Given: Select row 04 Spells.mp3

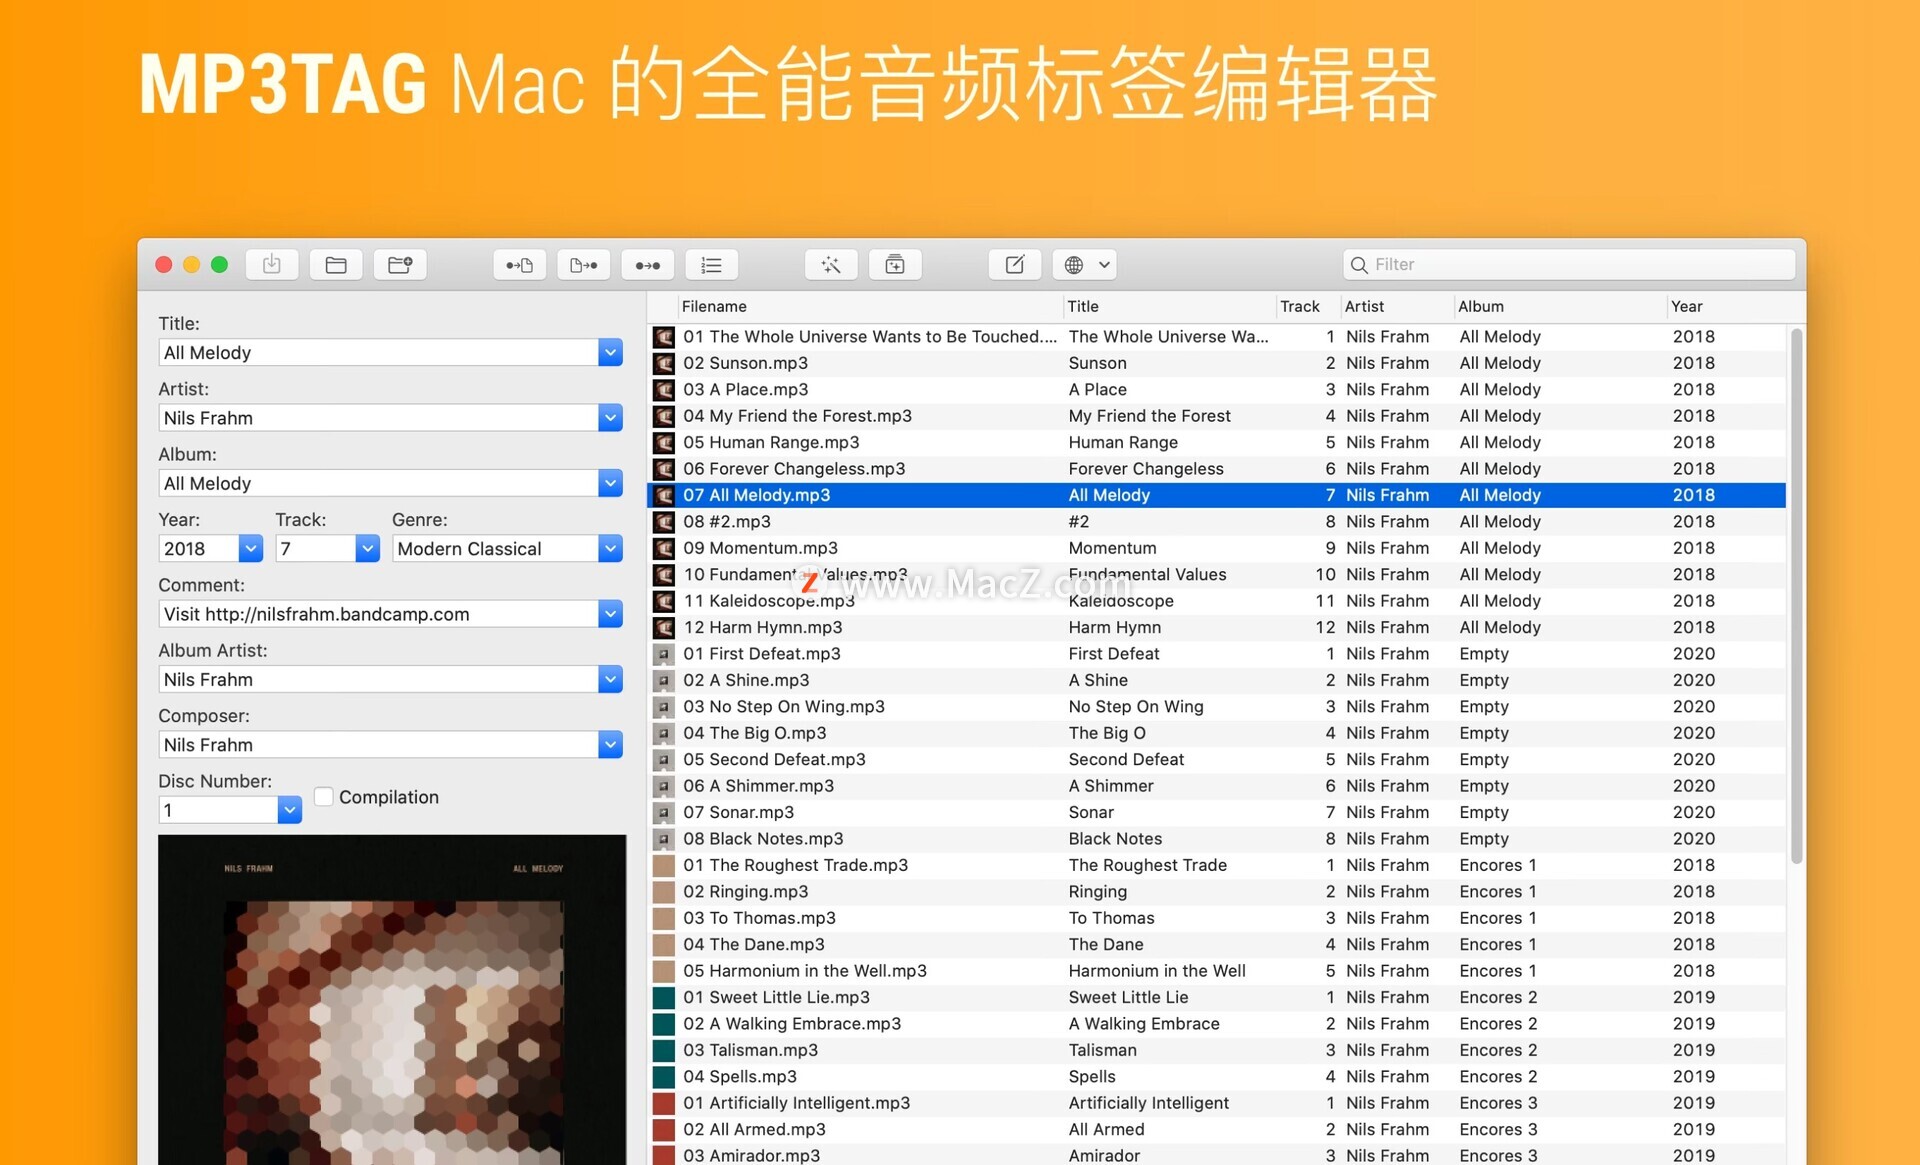Looking at the screenshot, I should click(1217, 1076).
